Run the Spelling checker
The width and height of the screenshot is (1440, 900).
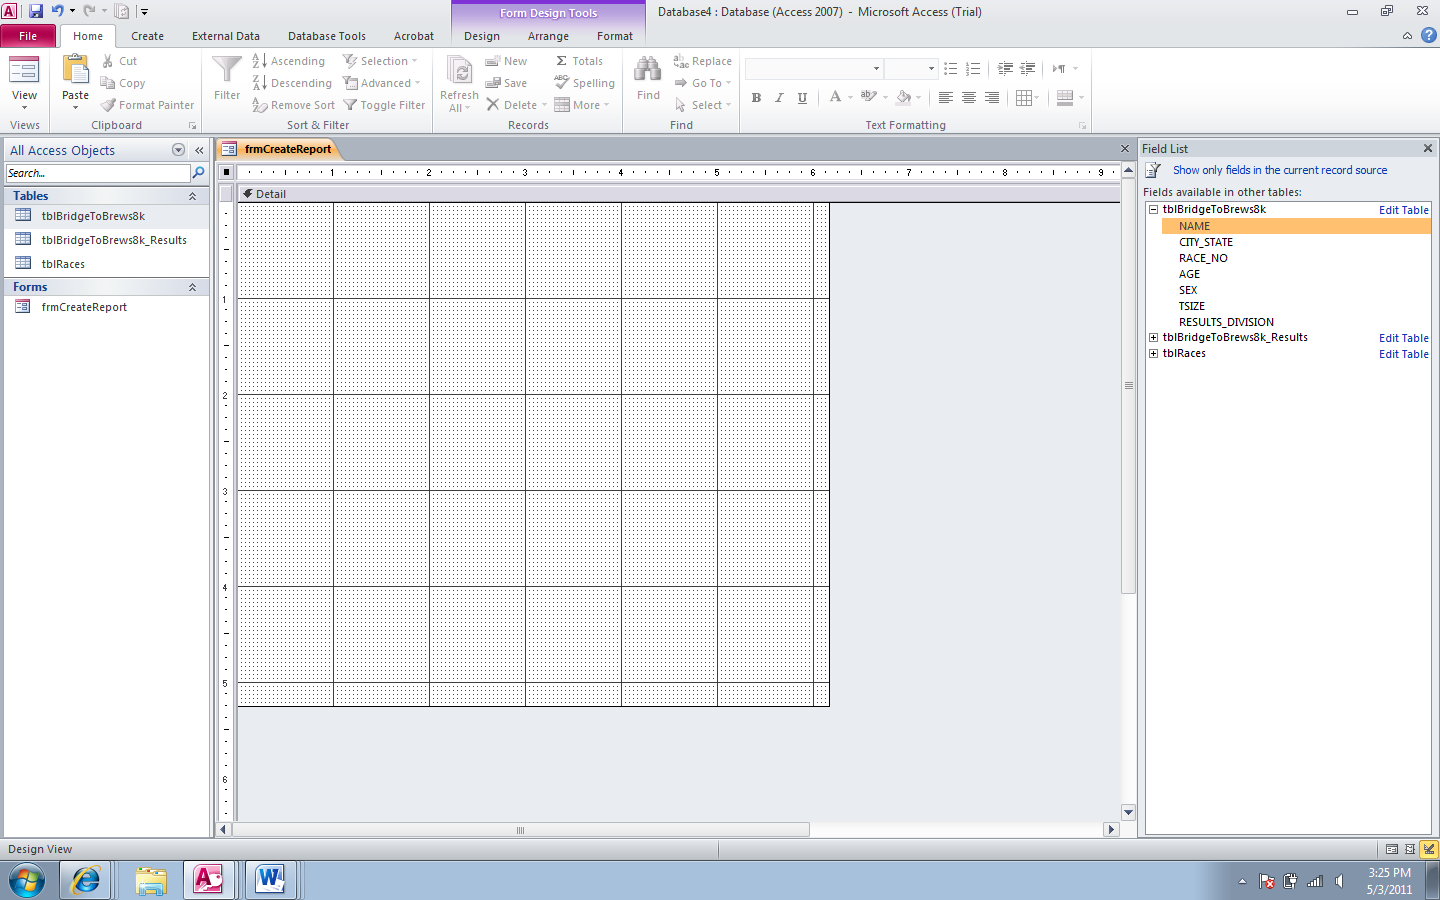tap(584, 83)
